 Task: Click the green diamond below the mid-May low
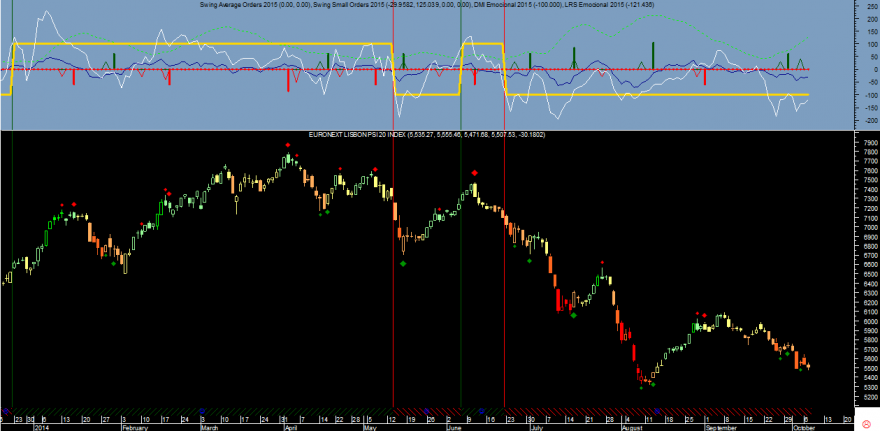coord(403,263)
